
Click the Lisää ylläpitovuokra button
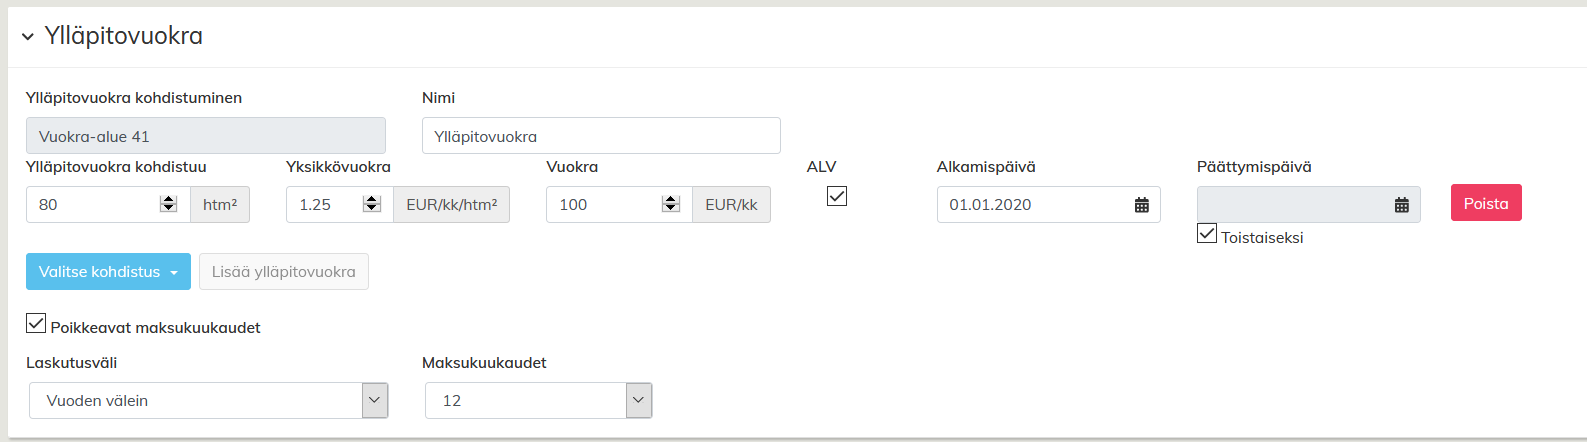(x=284, y=272)
